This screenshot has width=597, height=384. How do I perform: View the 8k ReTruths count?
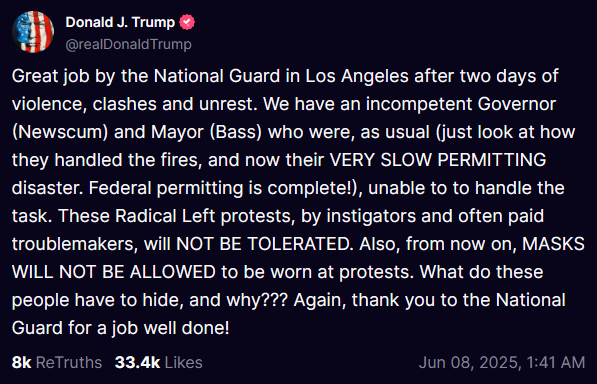(x=21, y=362)
